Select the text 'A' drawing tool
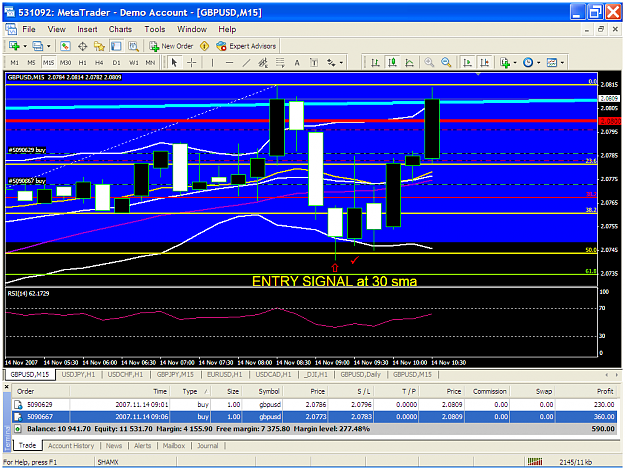This screenshot has width=625, height=470. coord(297,63)
